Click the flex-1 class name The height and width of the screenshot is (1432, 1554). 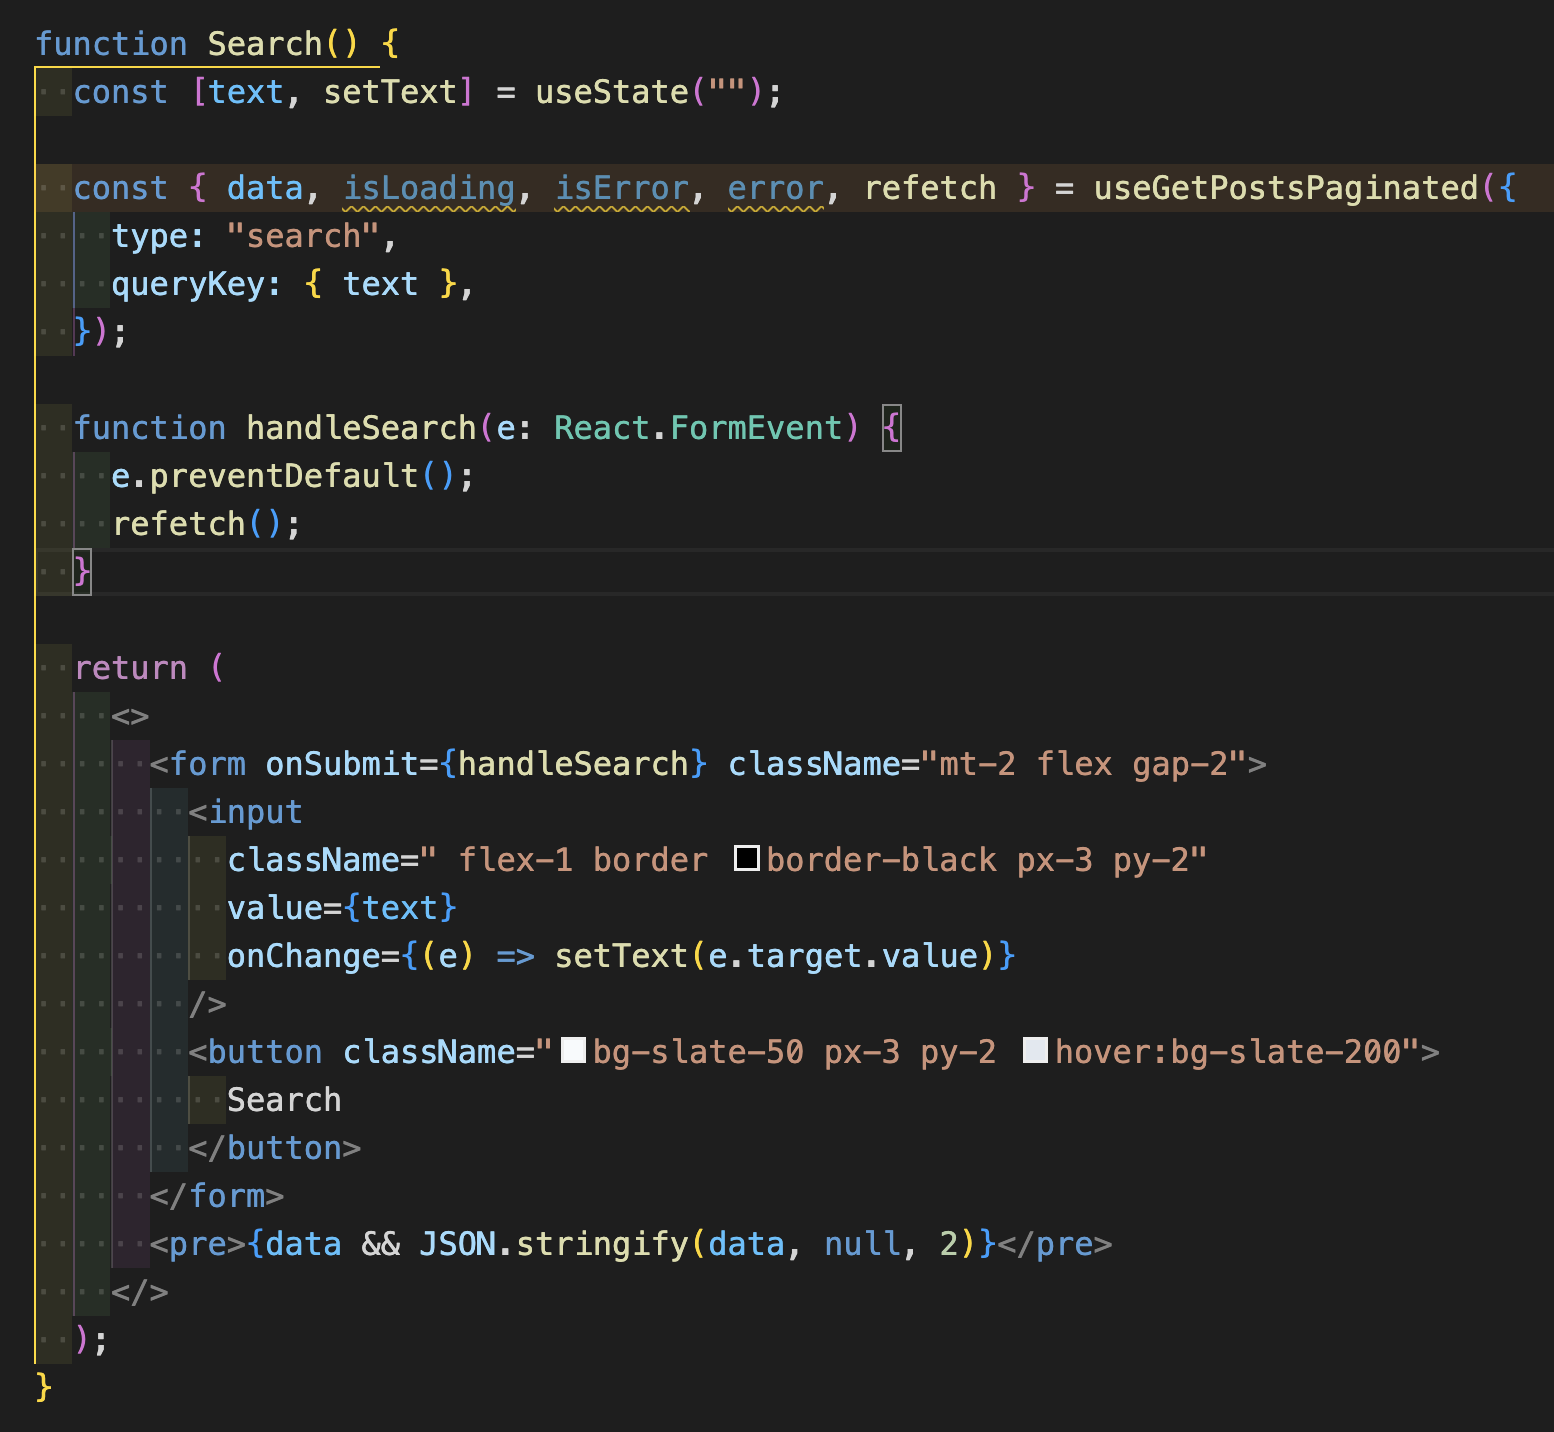516,860
